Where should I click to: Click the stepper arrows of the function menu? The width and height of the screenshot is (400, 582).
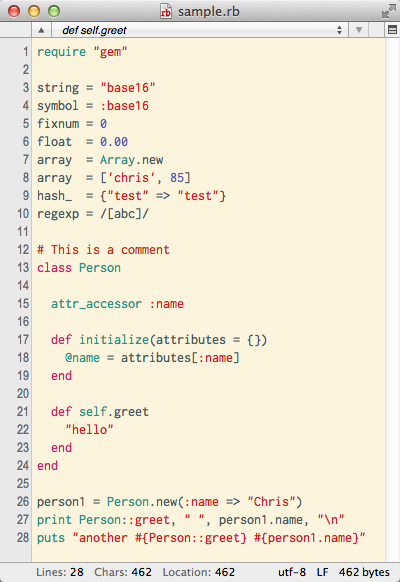(x=339, y=30)
